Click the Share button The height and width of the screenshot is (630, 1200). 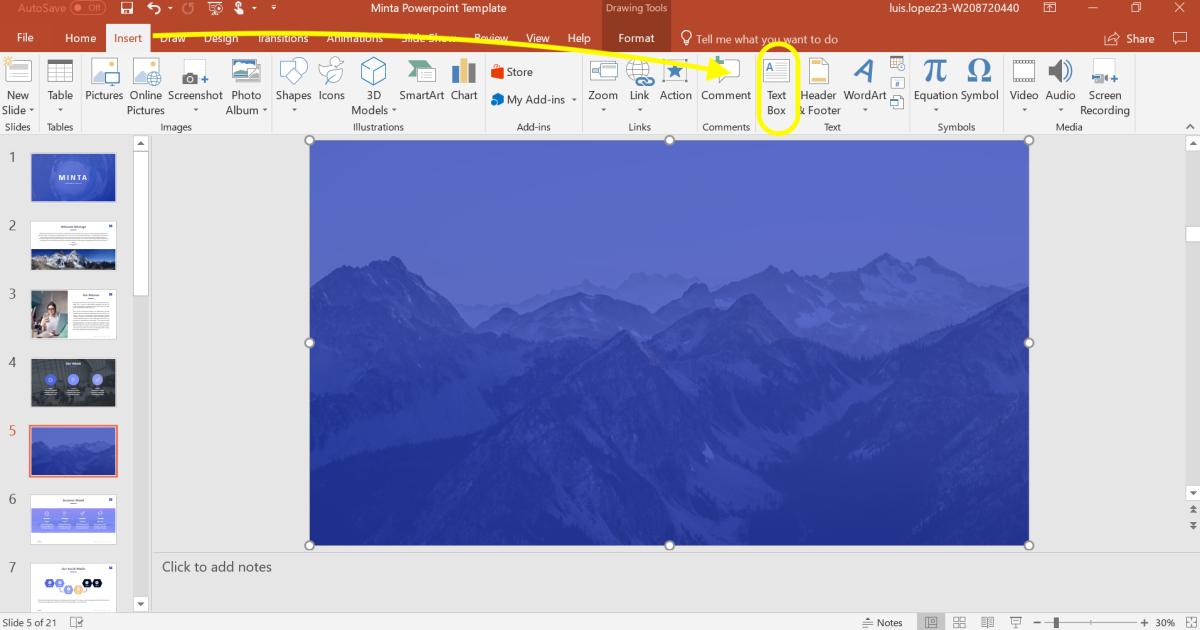1130,38
